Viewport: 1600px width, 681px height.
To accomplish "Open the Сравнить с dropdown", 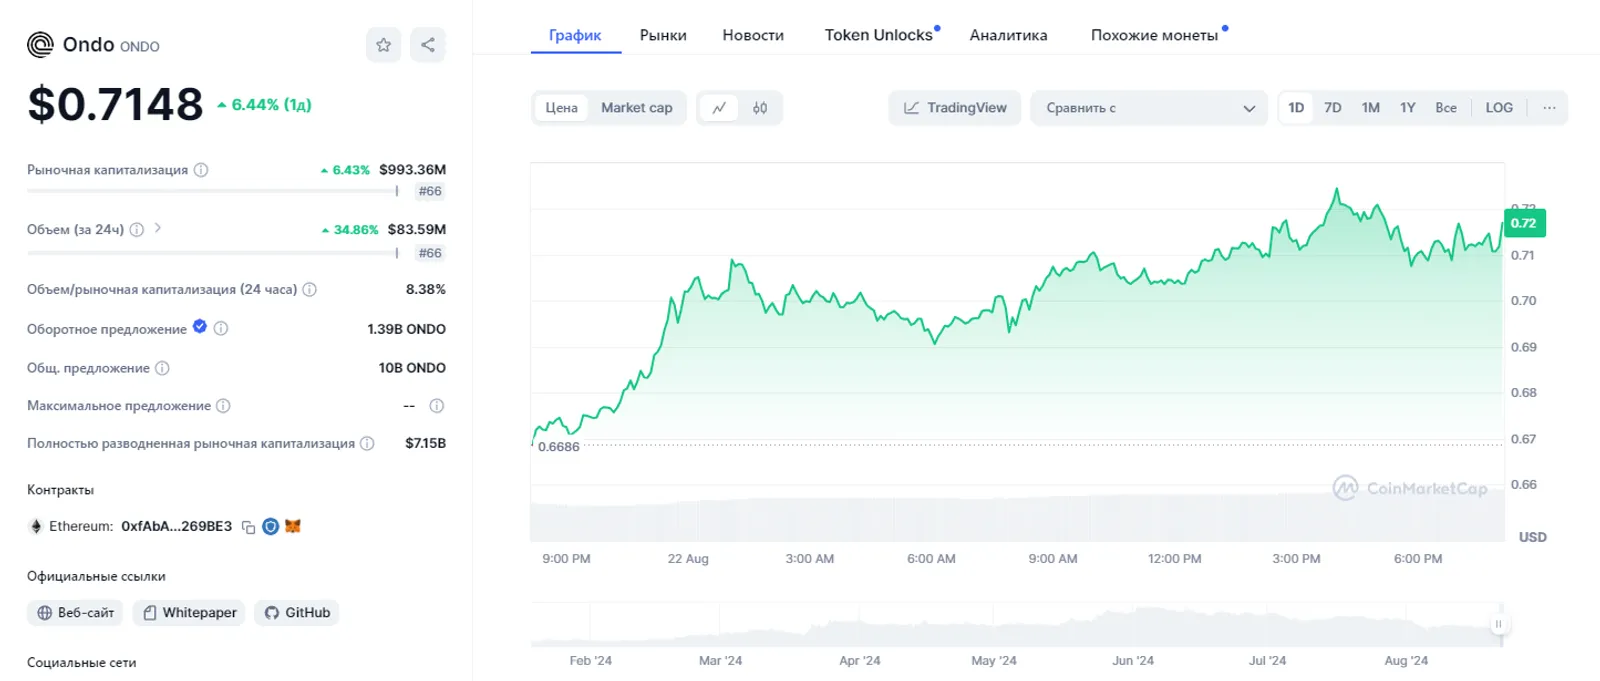I will 1149,108.
